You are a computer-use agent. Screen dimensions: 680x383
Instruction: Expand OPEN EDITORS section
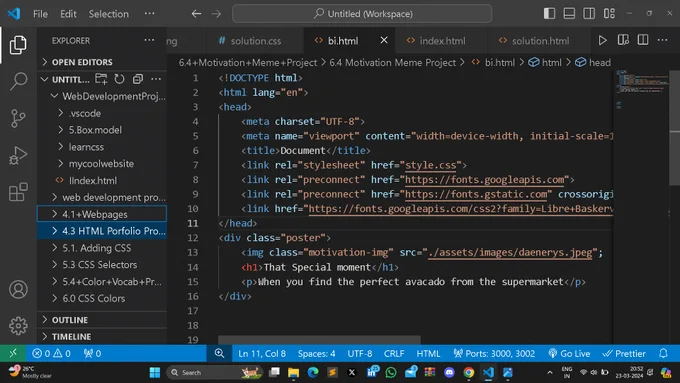pyautogui.click(x=102, y=62)
